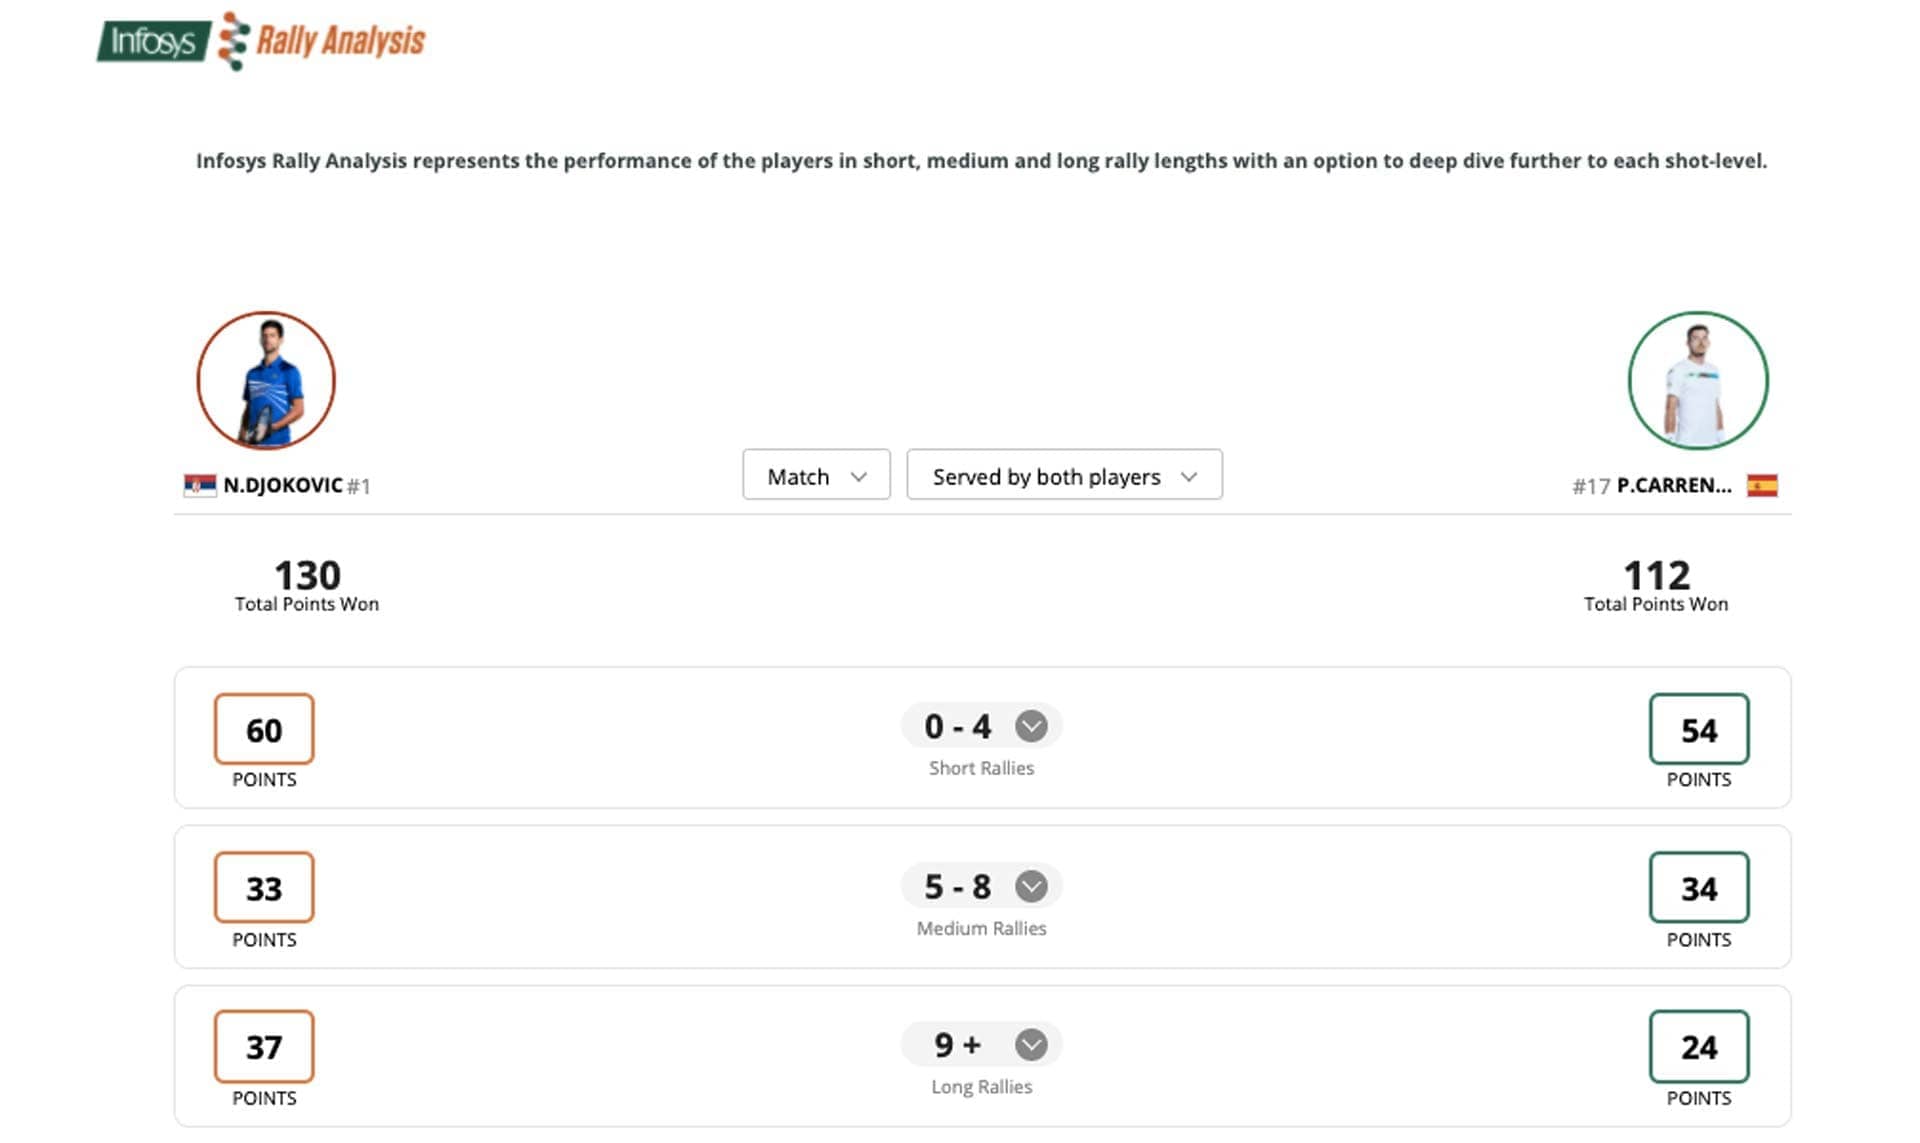The image size is (1920, 1143).
Task: Click the Spanish flag icon
Action: tap(1762, 485)
